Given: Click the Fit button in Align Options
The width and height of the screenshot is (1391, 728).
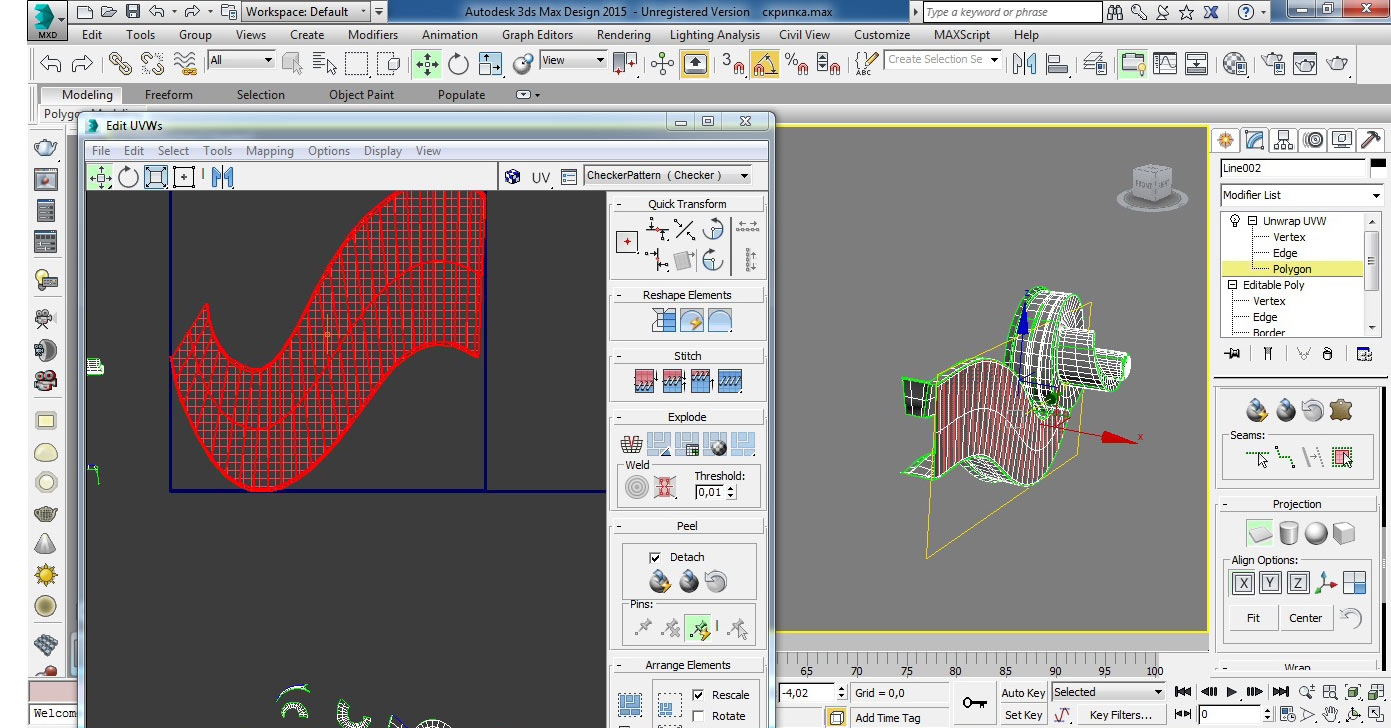Looking at the screenshot, I should click(x=1253, y=618).
